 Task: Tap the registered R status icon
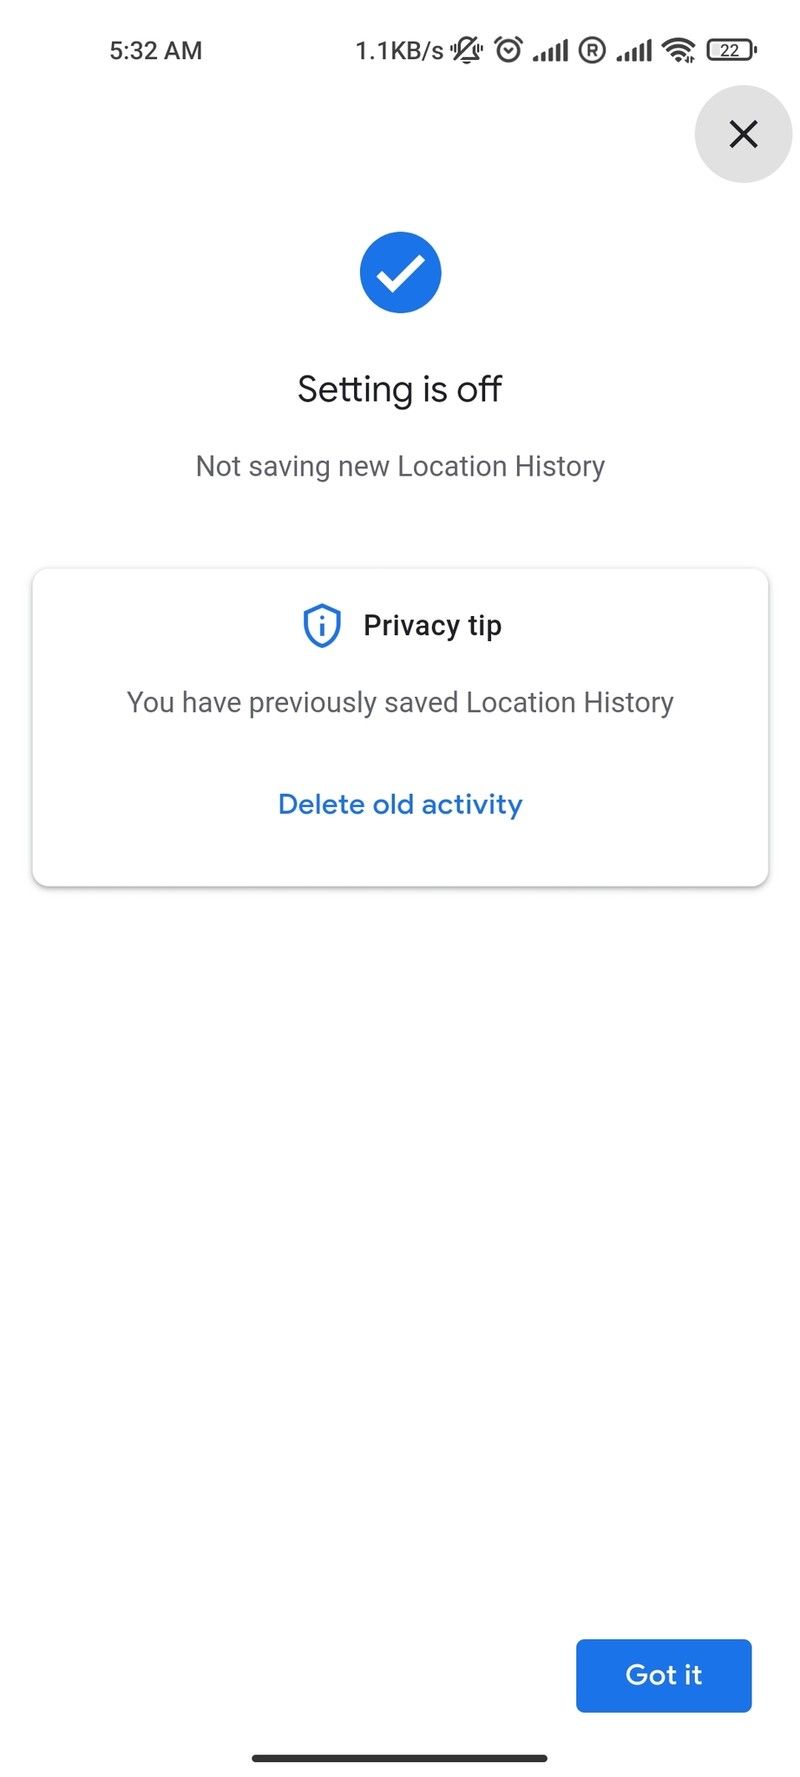(x=592, y=50)
